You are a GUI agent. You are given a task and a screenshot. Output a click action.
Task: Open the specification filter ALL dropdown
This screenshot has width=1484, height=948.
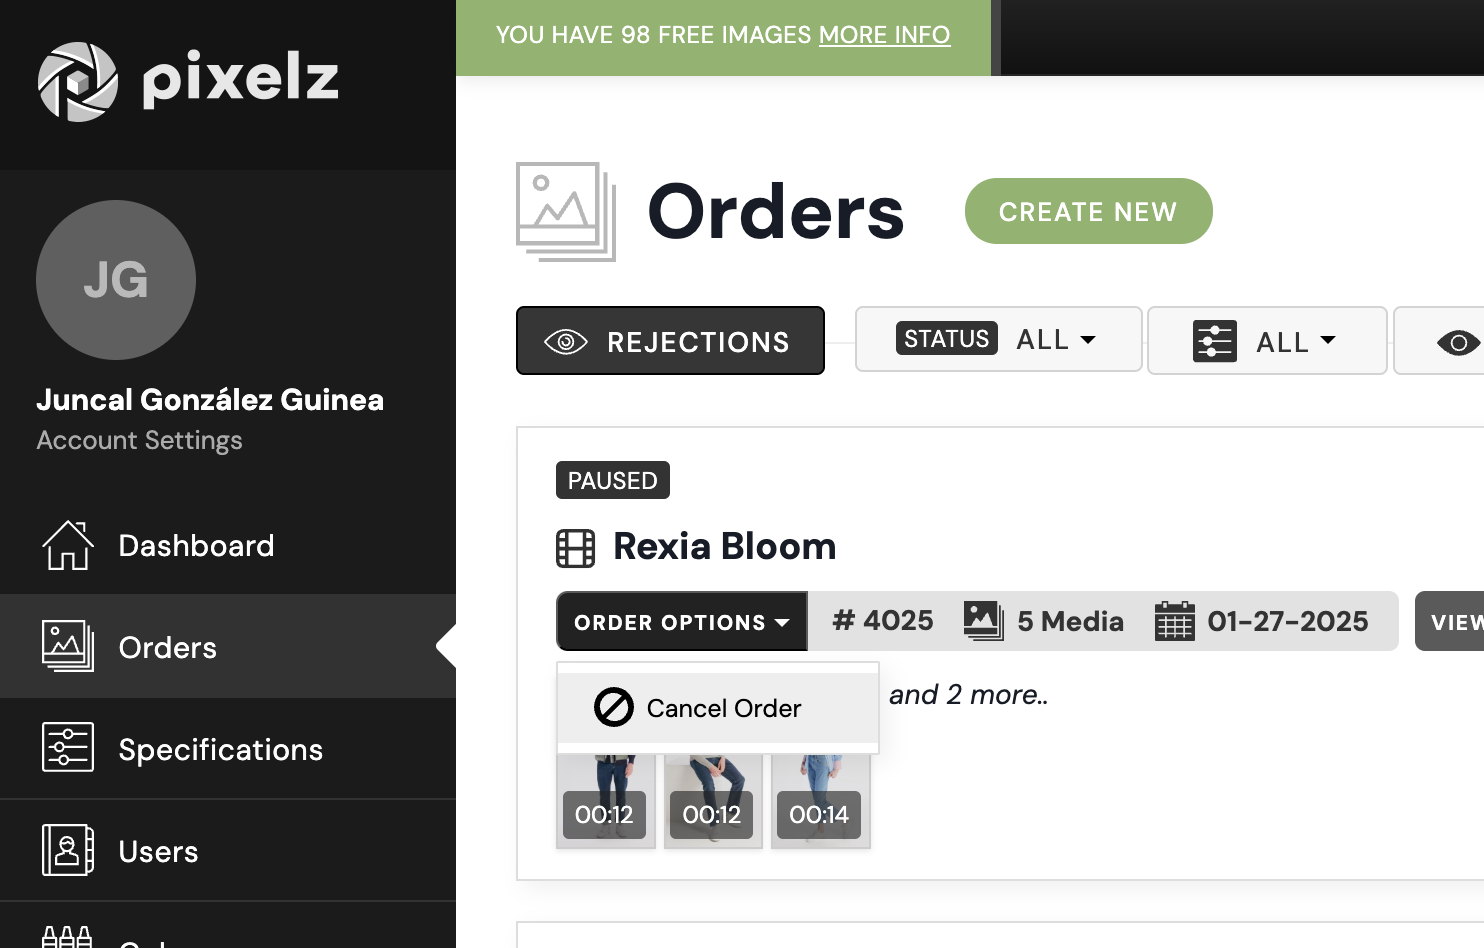(x=1267, y=341)
